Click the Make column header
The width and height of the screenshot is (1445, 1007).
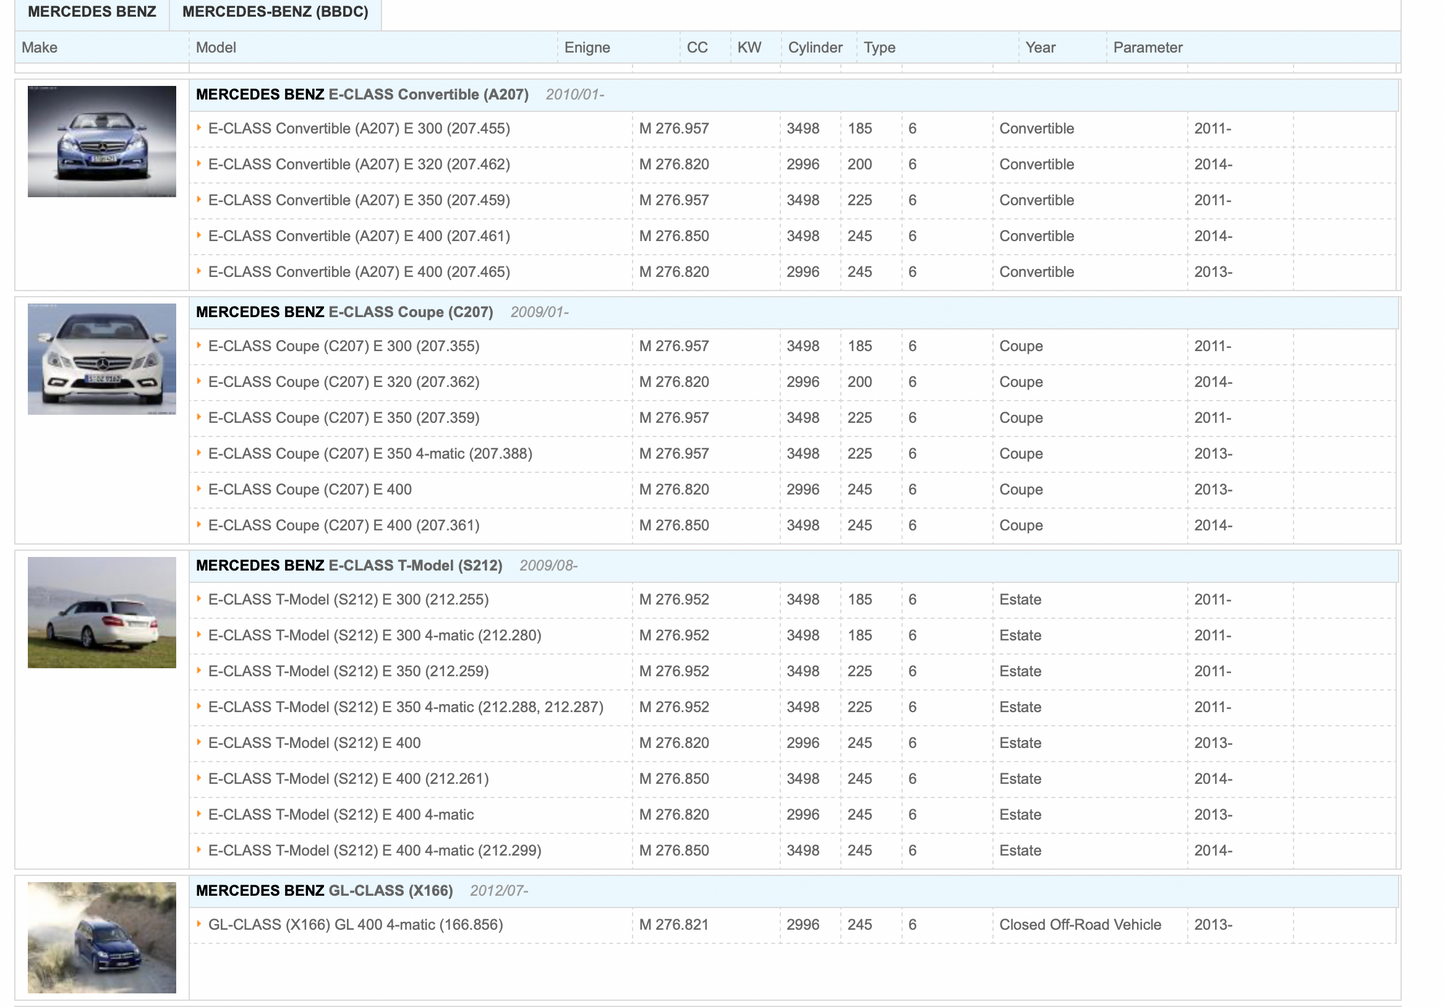(x=40, y=48)
